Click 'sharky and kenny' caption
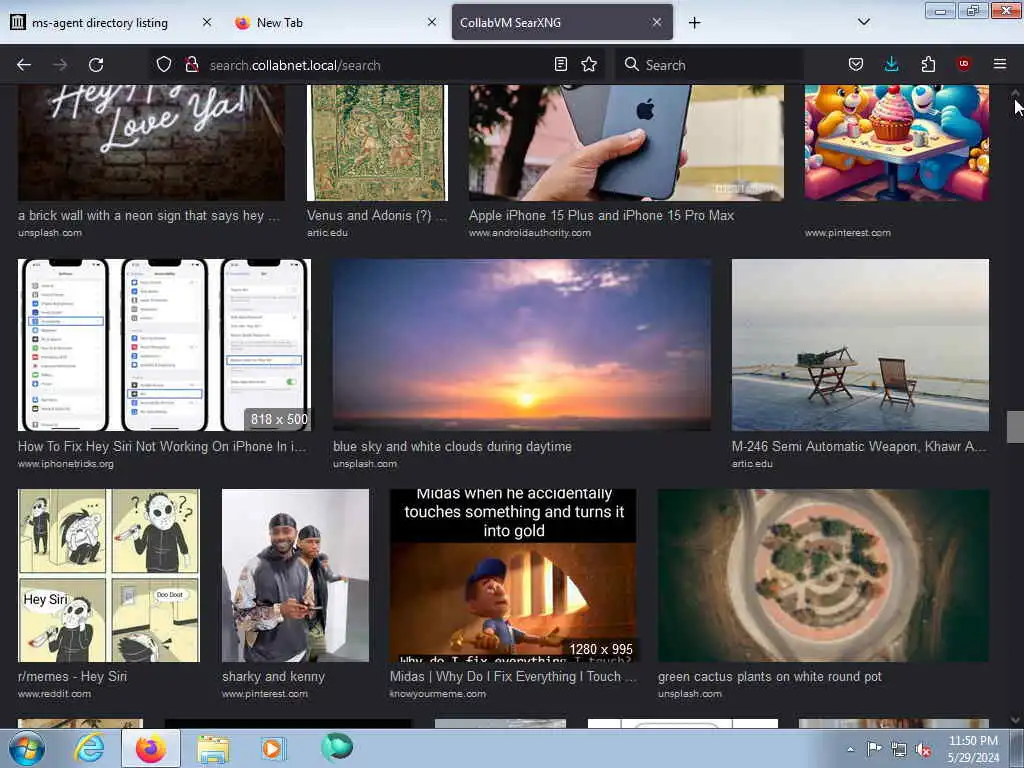 coord(274,677)
